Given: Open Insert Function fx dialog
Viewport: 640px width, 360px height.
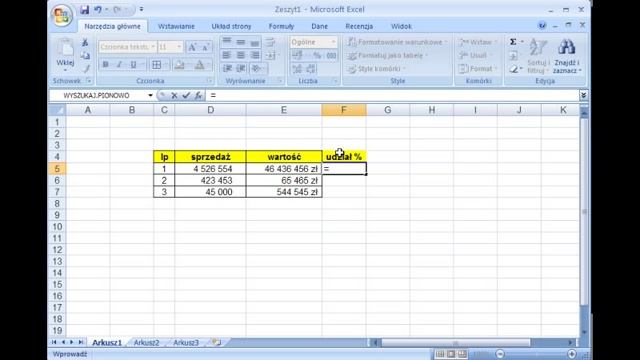Looking at the screenshot, I should point(198,96).
